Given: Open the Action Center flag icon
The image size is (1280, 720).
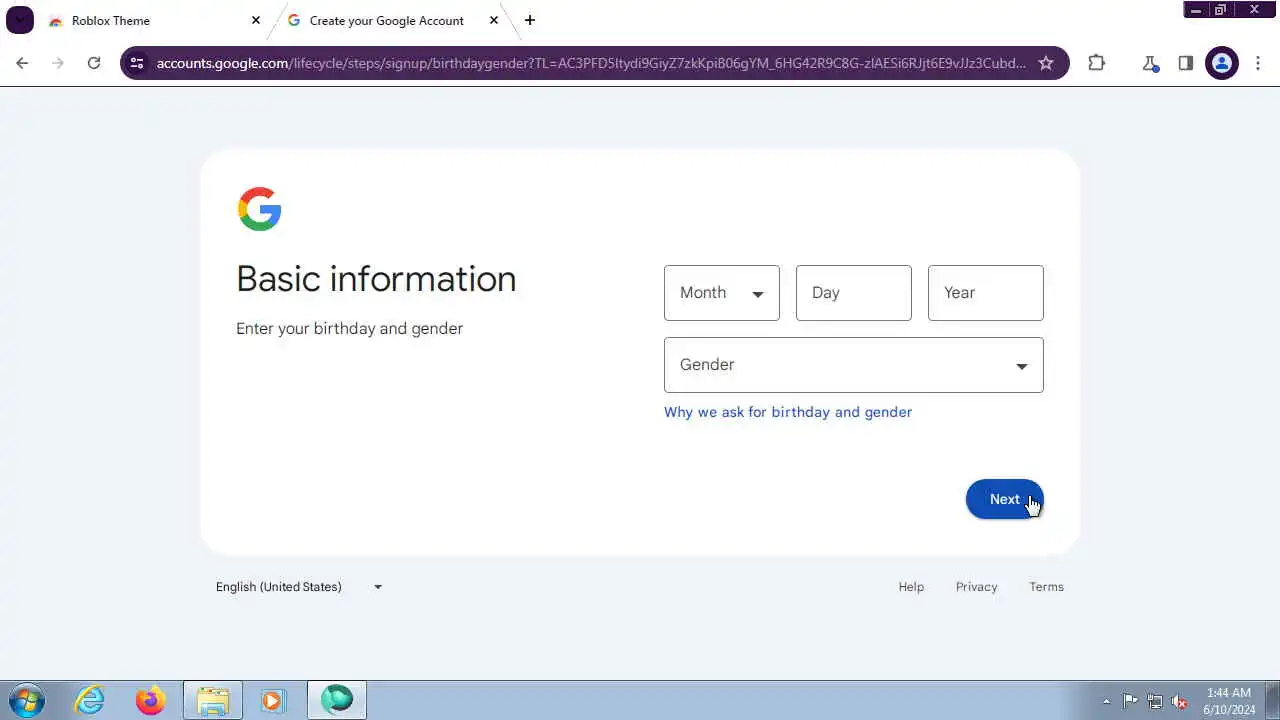Looking at the screenshot, I should [1130, 701].
